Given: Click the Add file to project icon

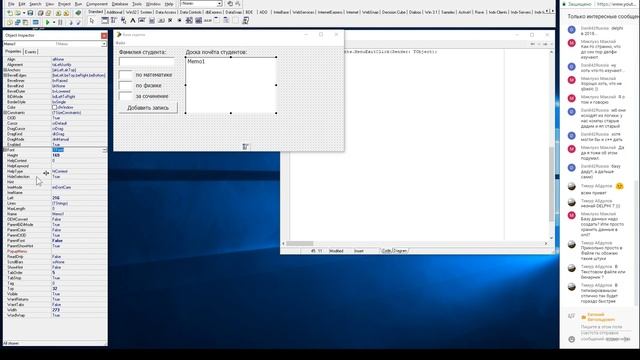Looking at the screenshot, I should coord(58,13).
